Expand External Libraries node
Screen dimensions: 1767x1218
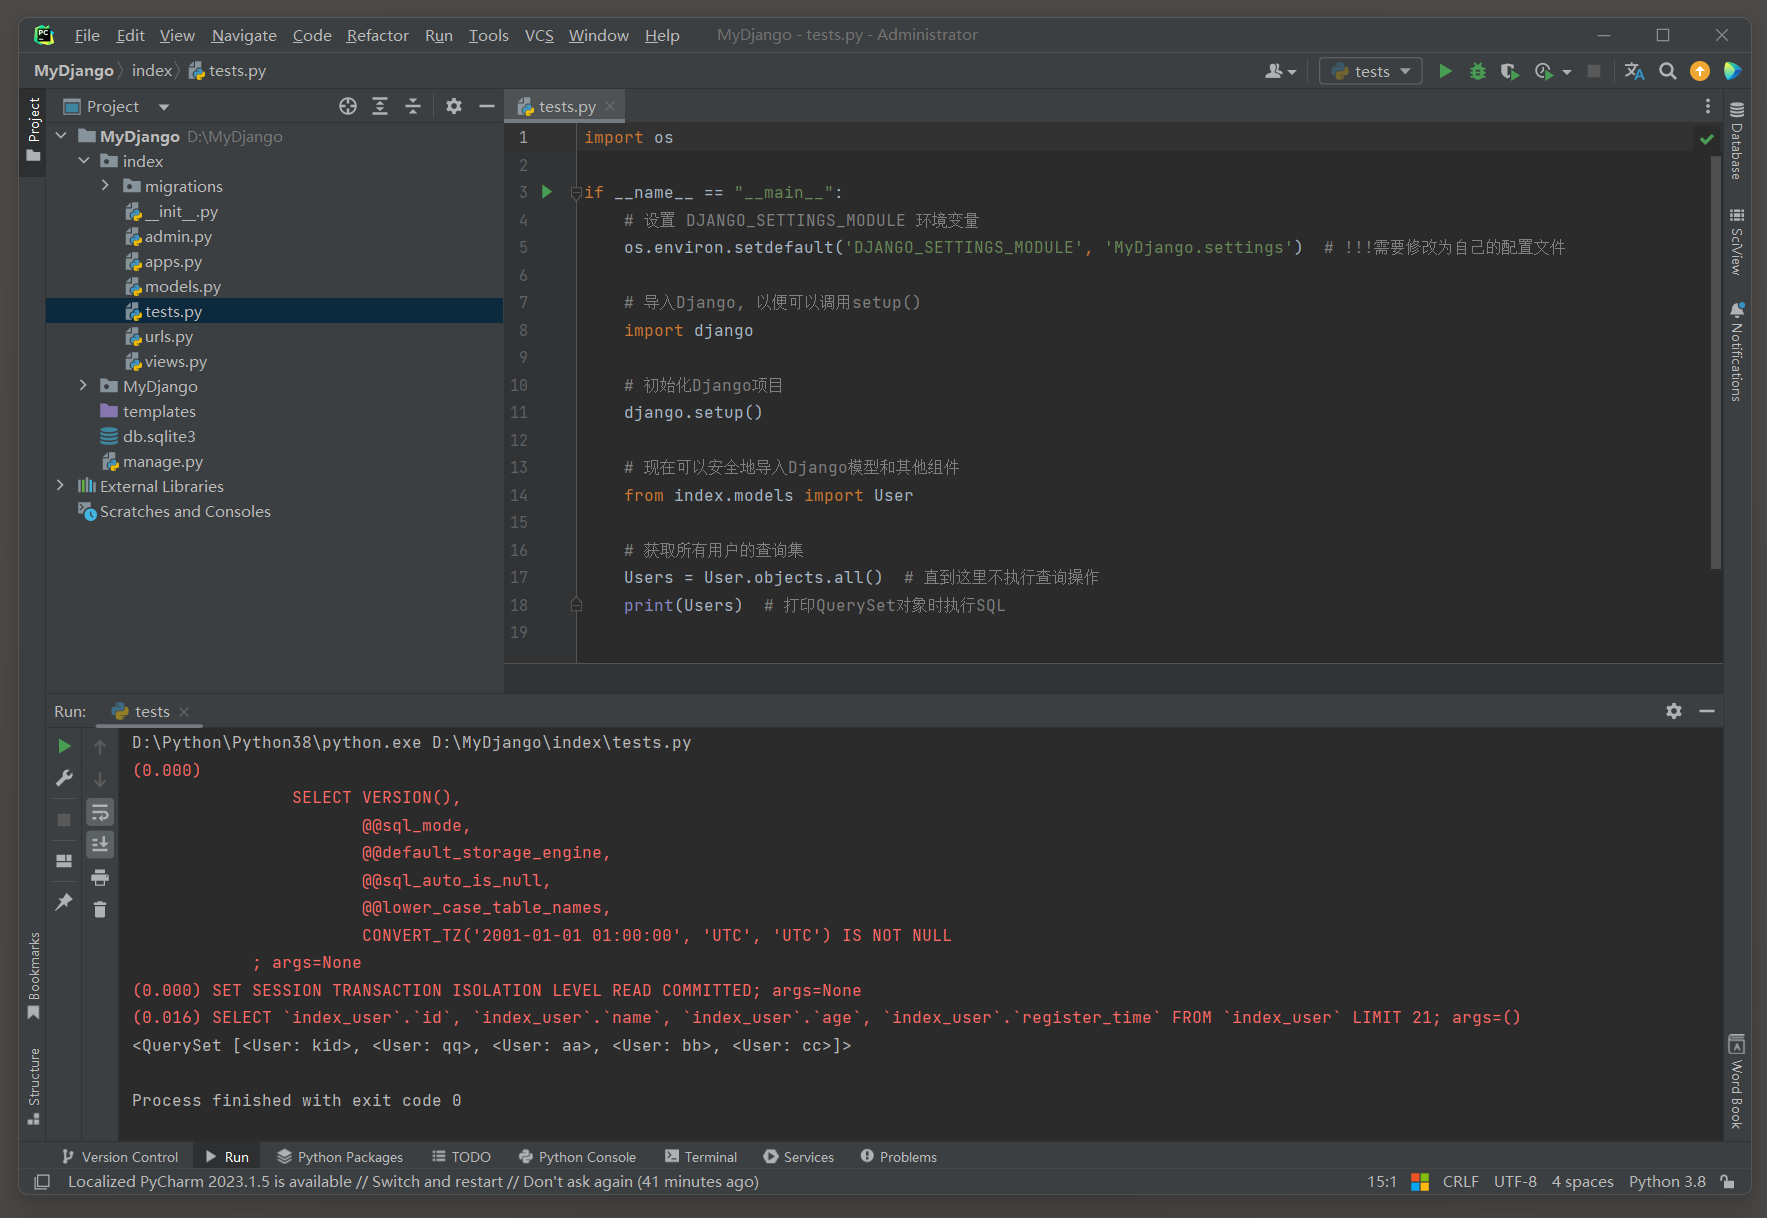[x=62, y=486]
